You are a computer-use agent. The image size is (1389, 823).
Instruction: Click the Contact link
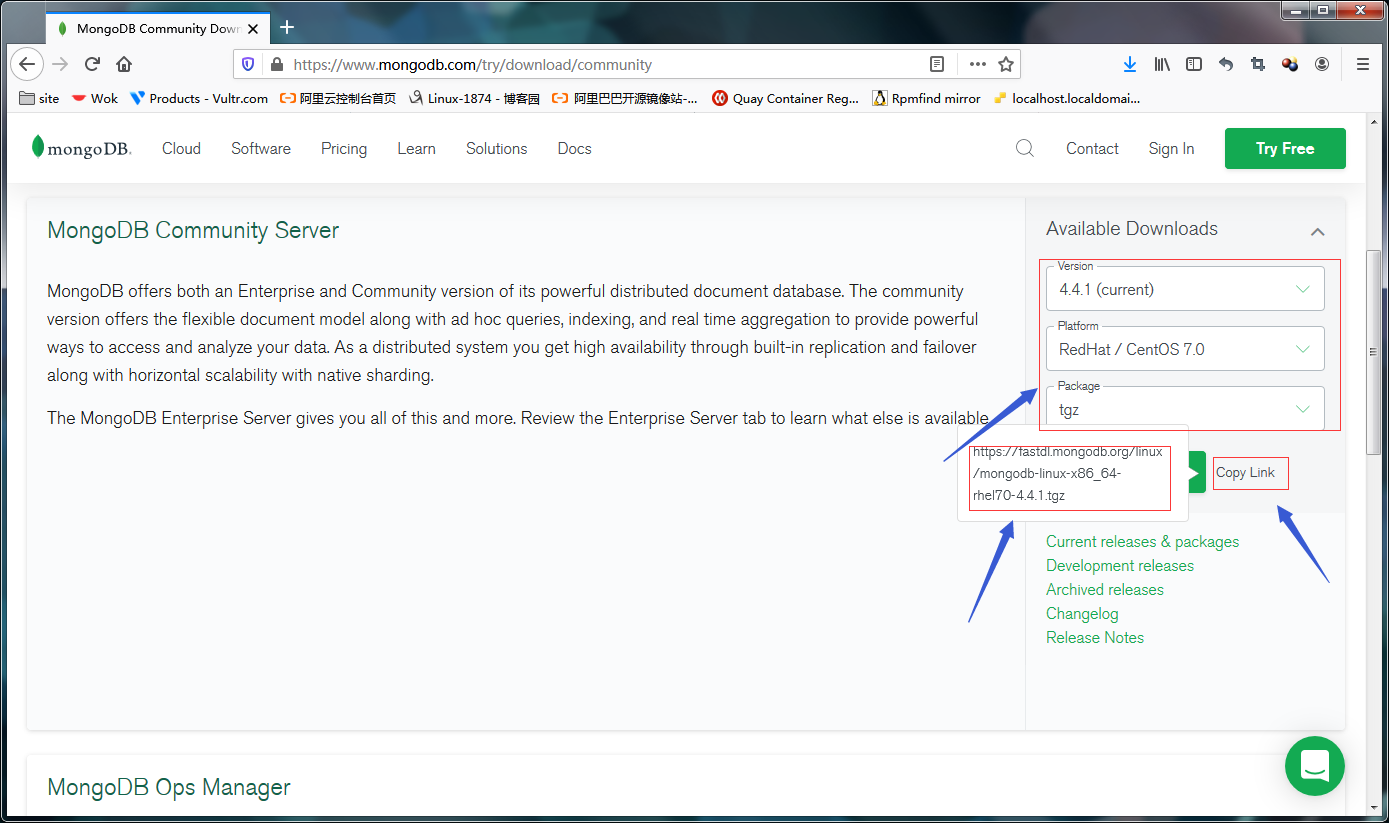tap(1092, 148)
